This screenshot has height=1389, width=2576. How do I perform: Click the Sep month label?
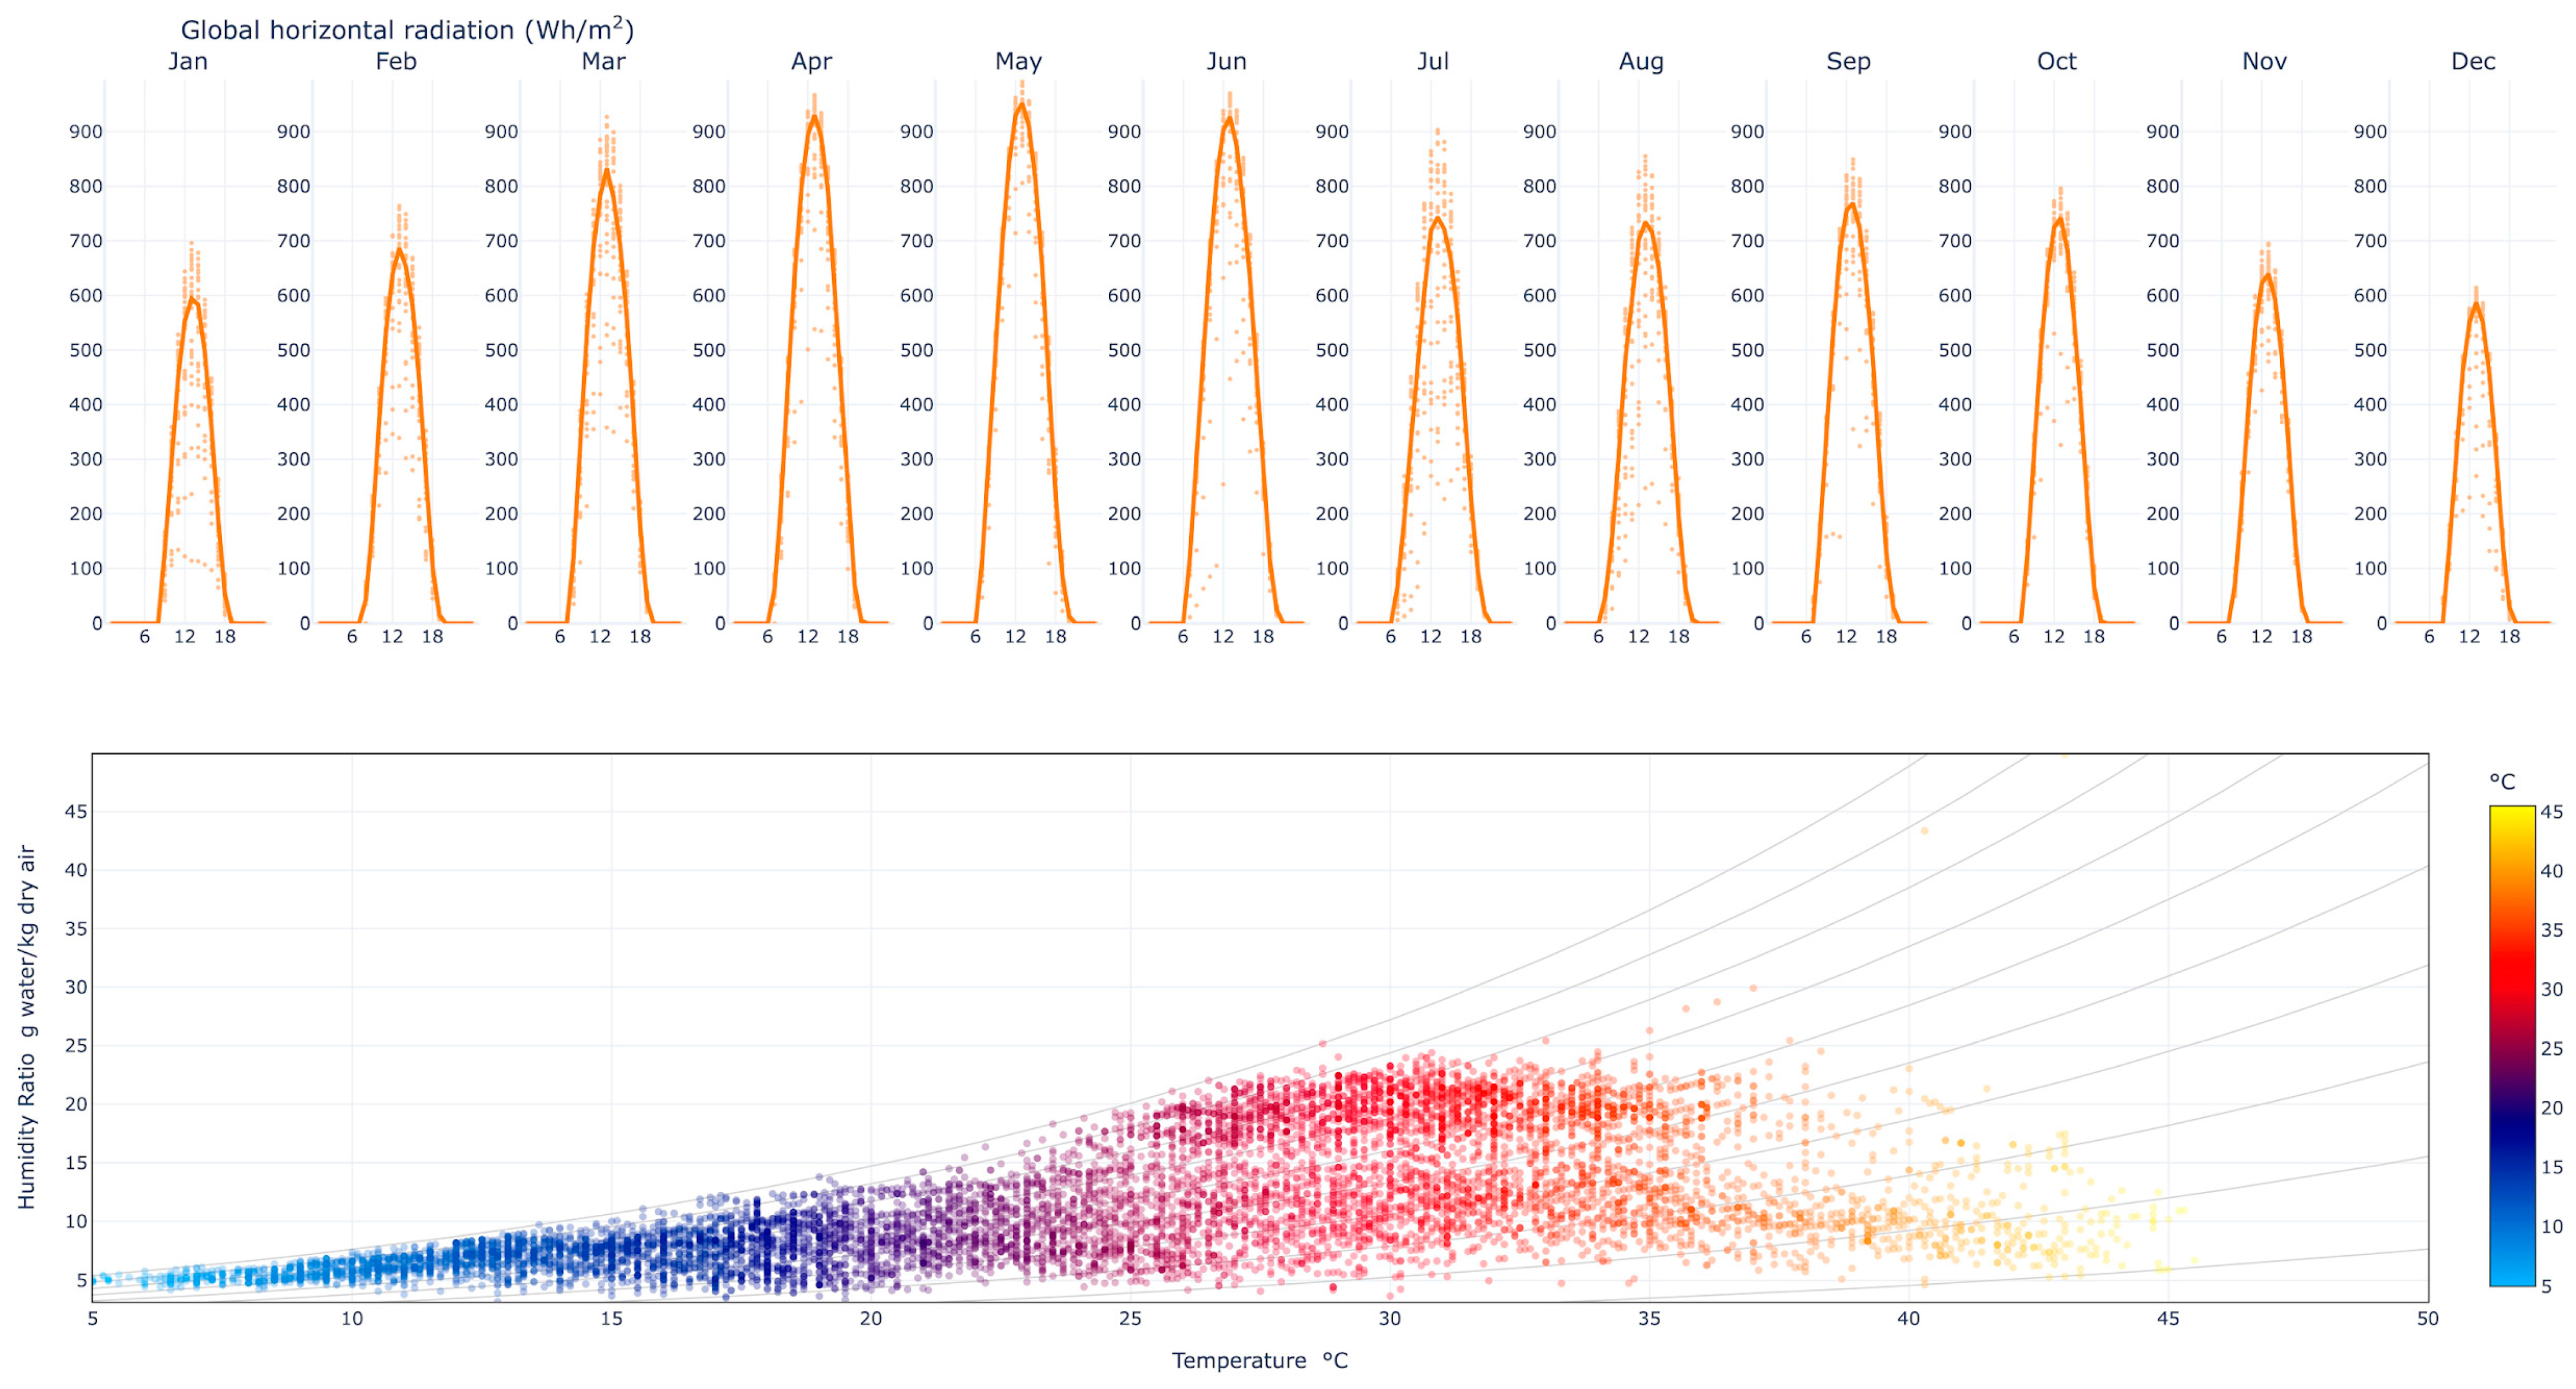tap(1848, 61)
